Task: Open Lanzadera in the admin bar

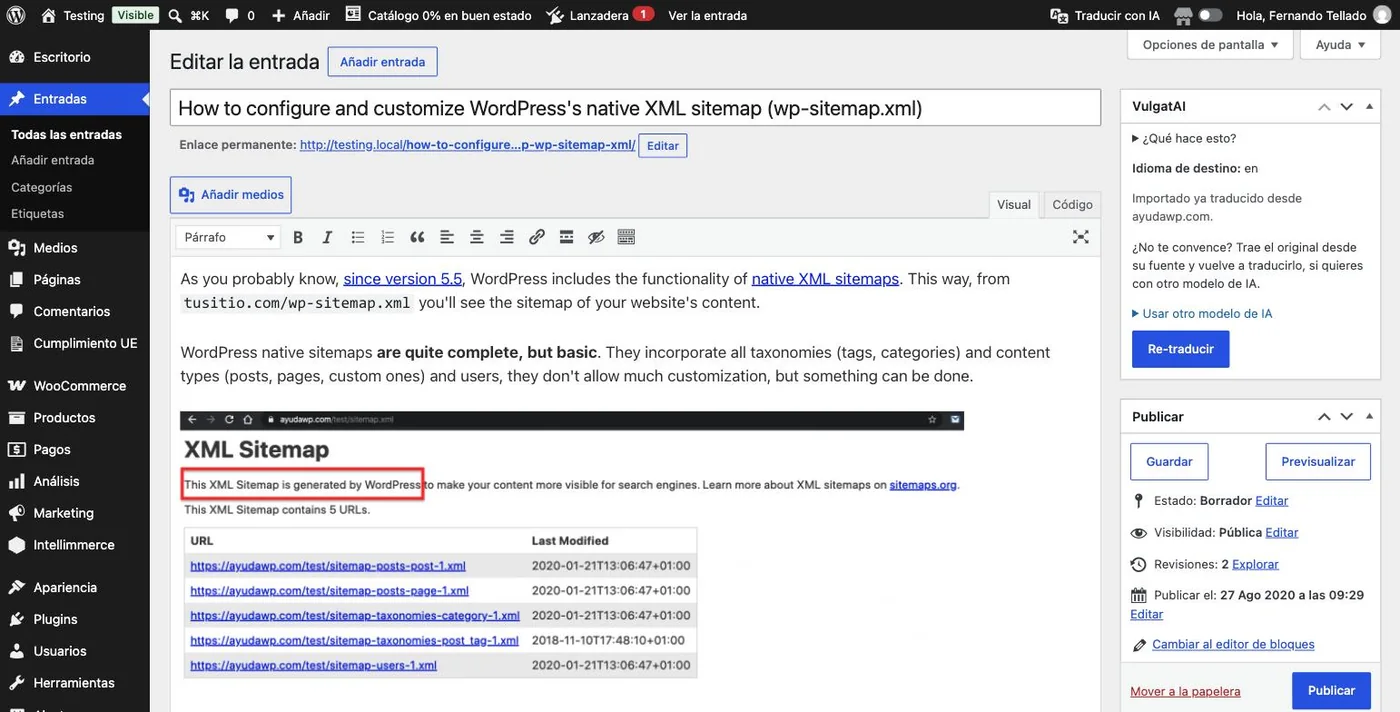Action: pyautogui.click(x=600, y=15)
